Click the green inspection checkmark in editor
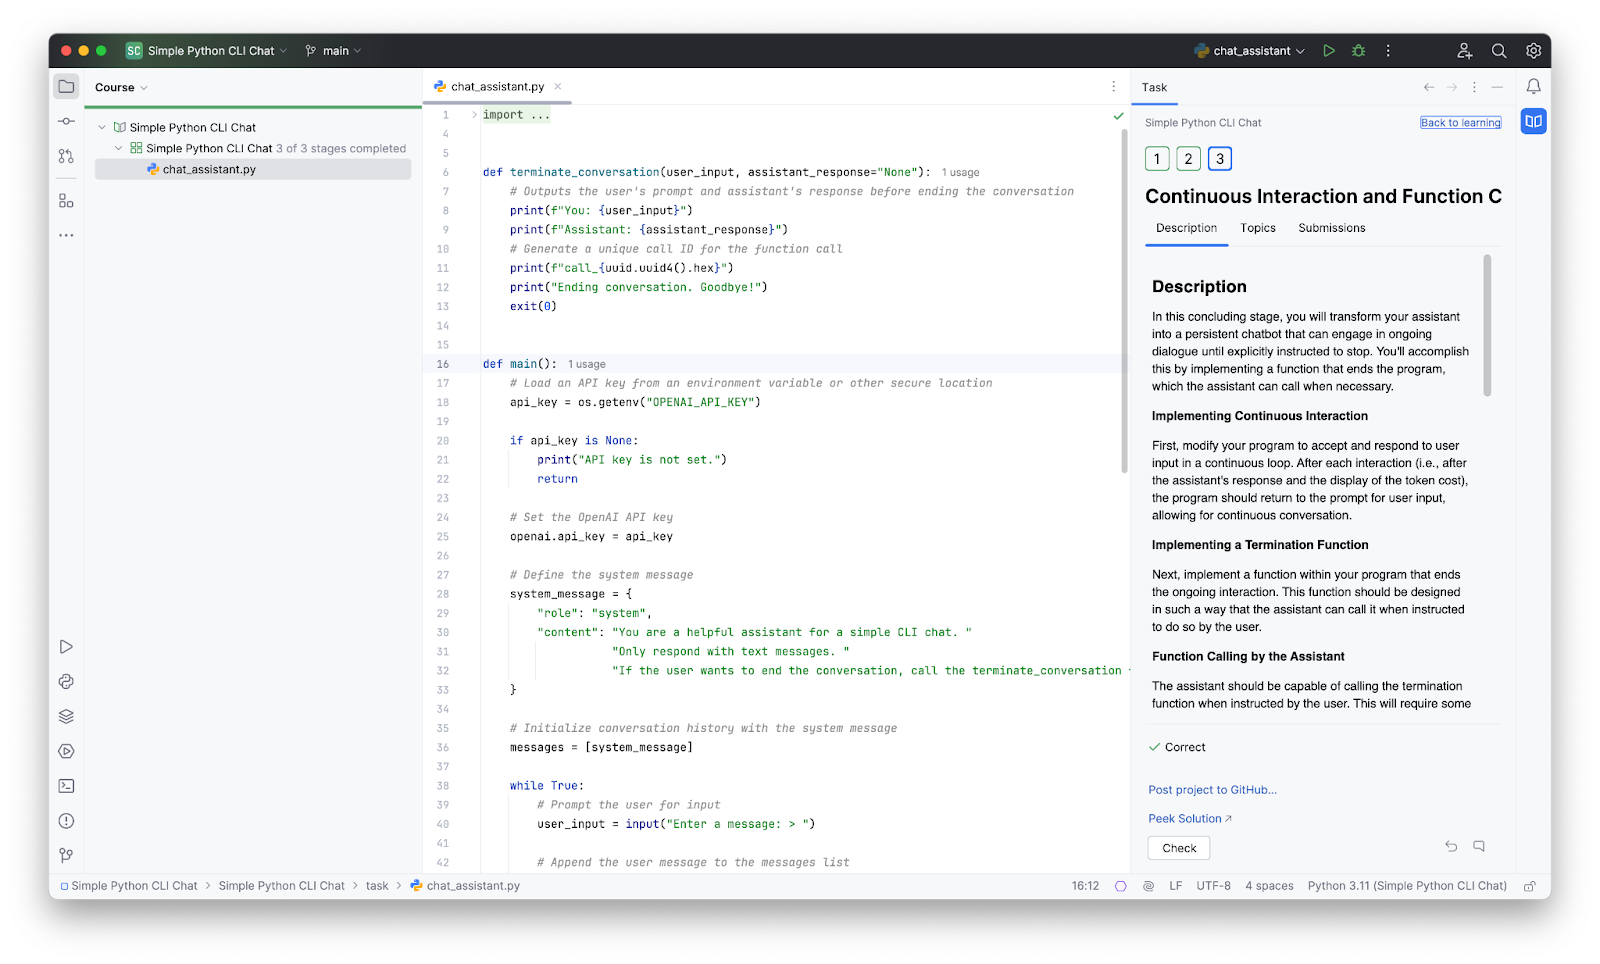Image resolution: width=1600 pixels, height=964 pixels. tap(1118, 116)
